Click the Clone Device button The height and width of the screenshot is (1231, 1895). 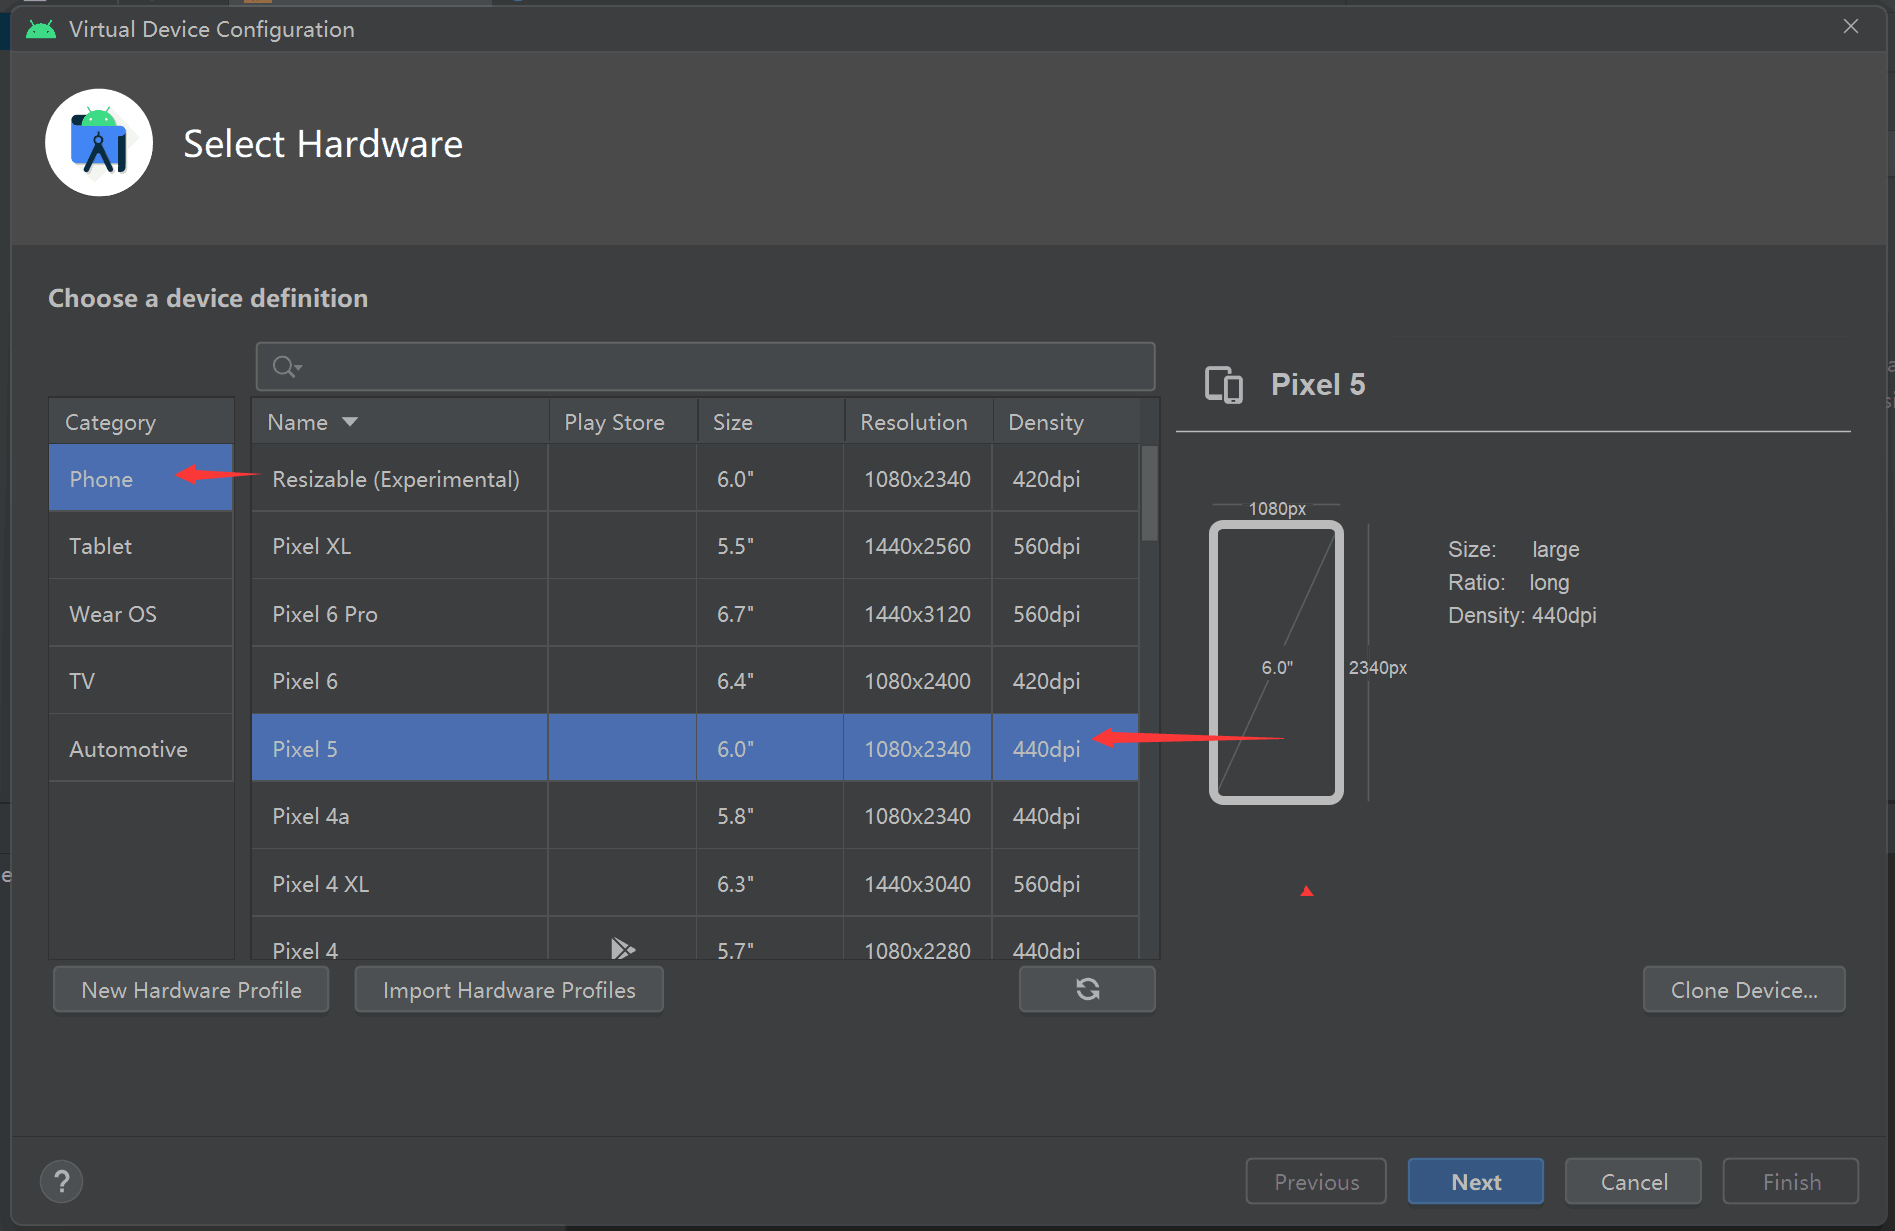1744,990
